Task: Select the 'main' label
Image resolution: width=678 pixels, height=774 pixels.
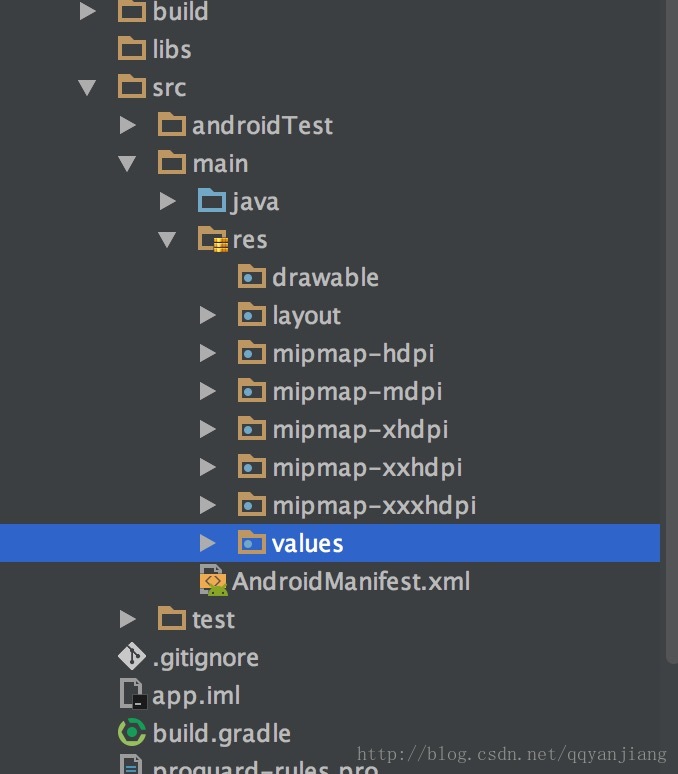Action: click(x=220, y=163)
